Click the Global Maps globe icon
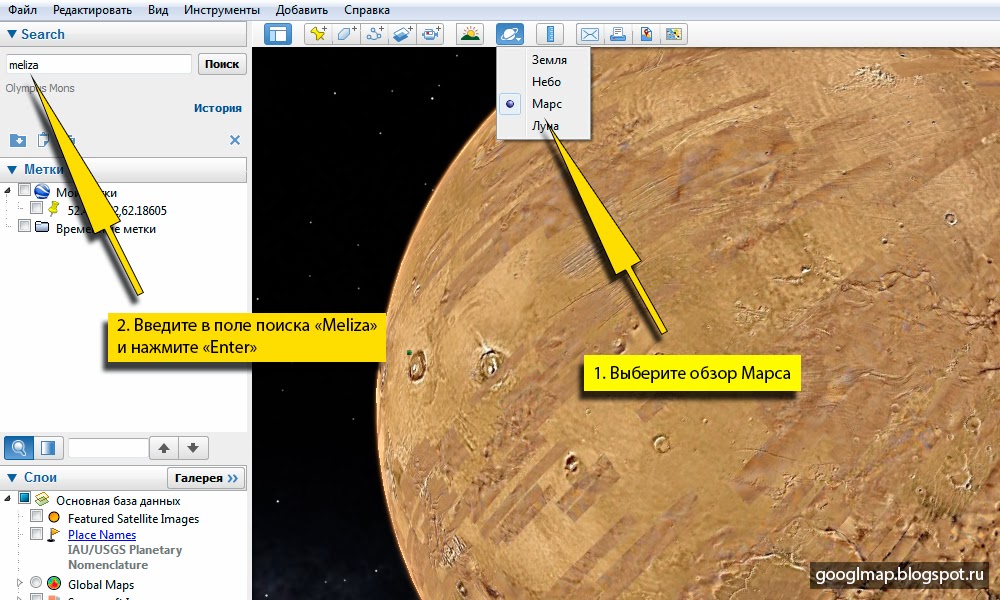The height and width of the screenshot is (600, 1000). tap(54, 583)
